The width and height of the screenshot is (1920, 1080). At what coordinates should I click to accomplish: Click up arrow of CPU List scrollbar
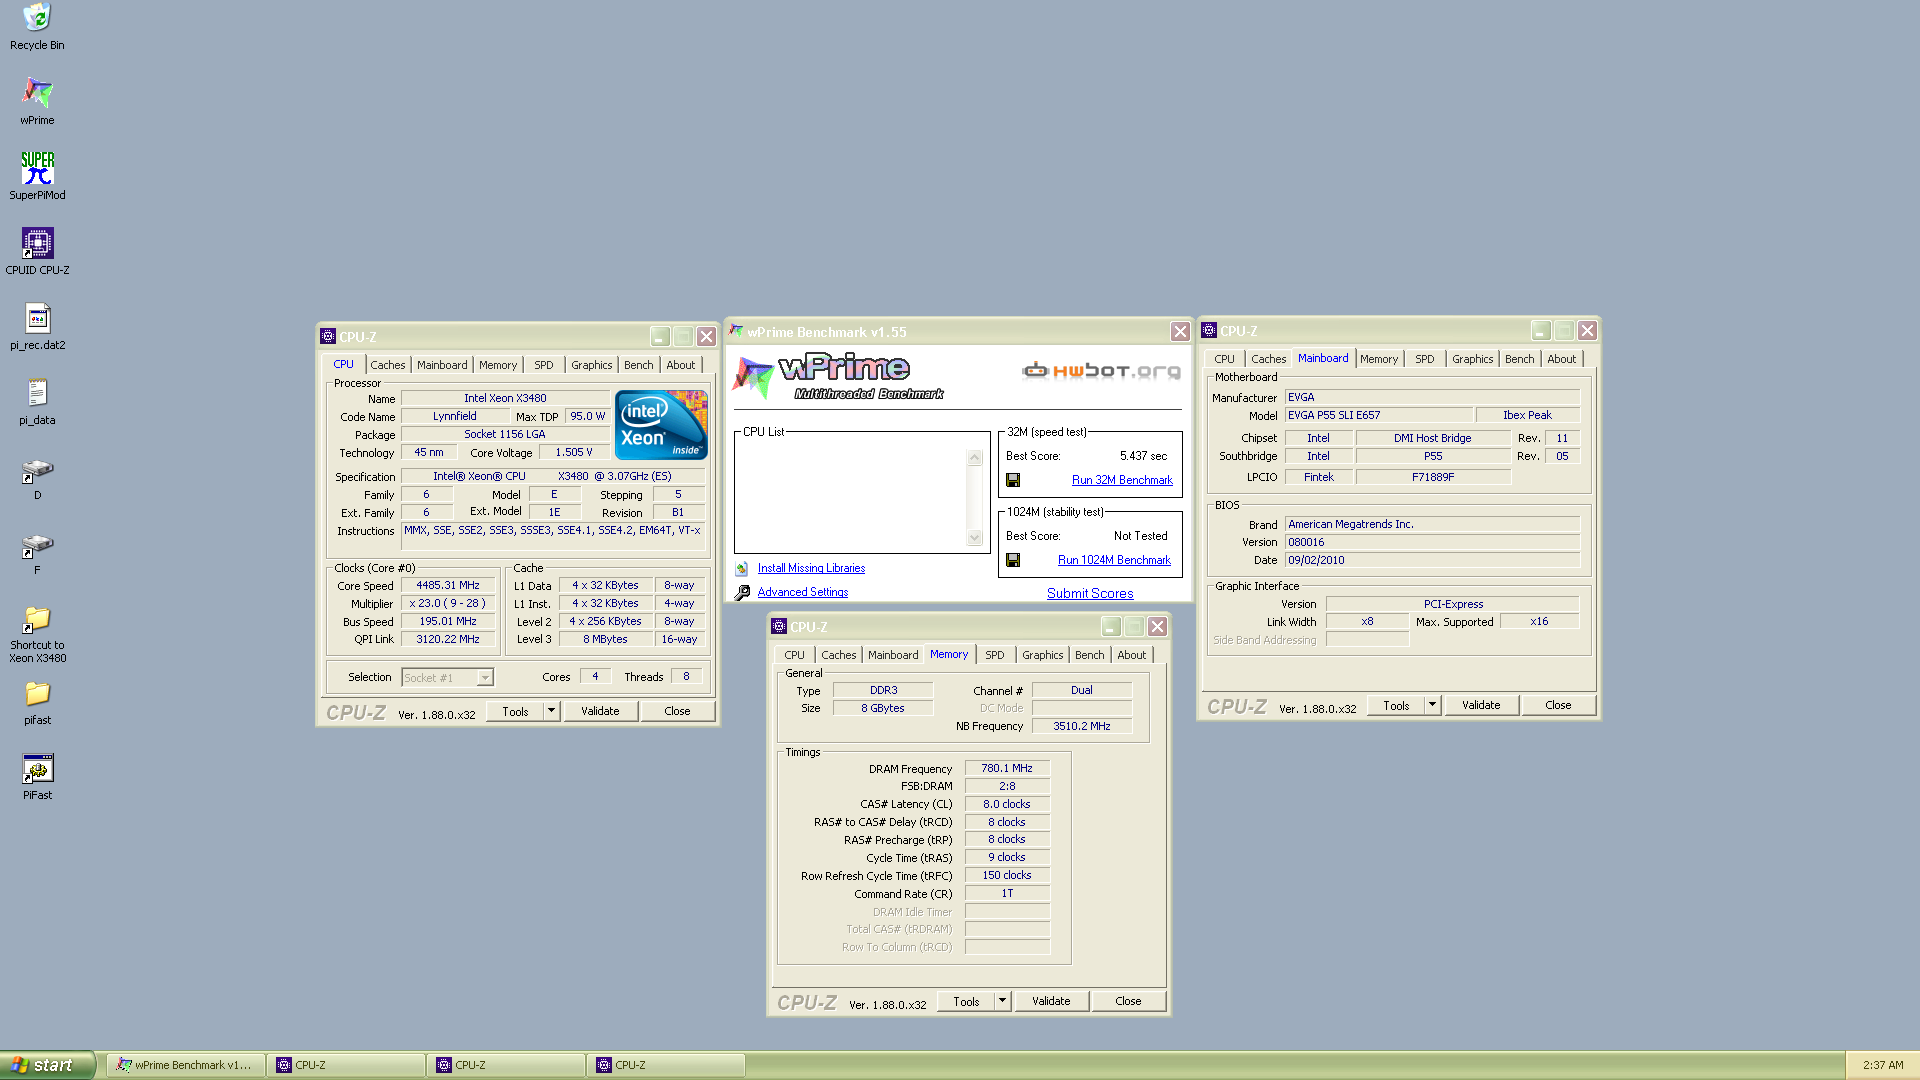975,457
